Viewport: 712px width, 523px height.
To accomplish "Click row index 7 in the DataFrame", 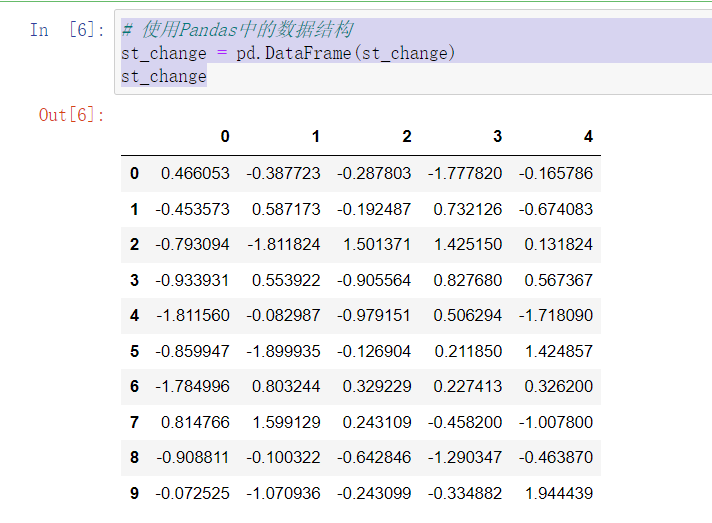I will point(134,422).
